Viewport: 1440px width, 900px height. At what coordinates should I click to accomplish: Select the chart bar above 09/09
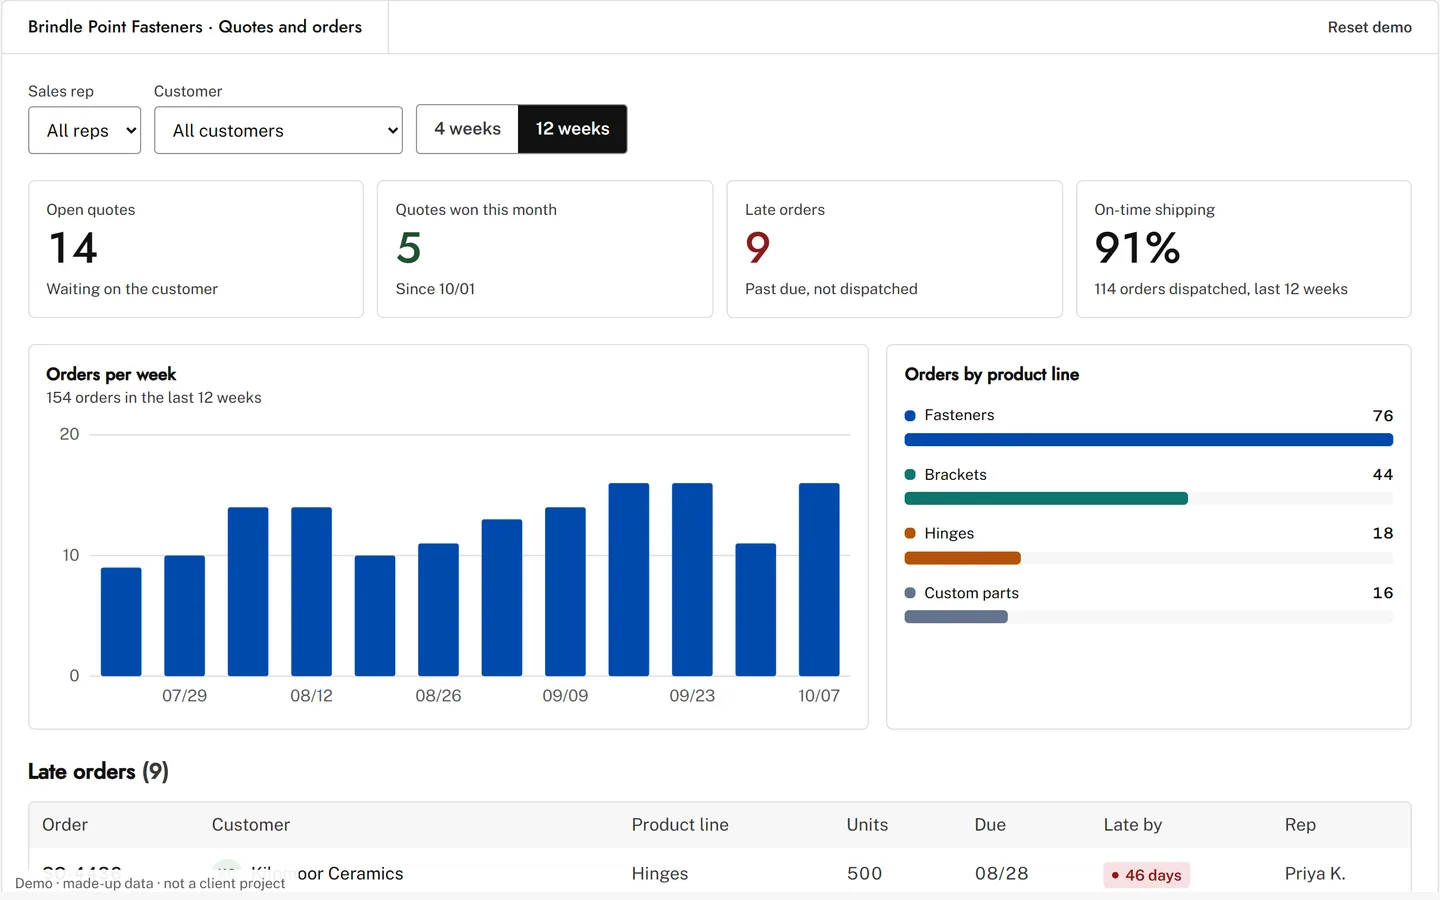point(565,592)
